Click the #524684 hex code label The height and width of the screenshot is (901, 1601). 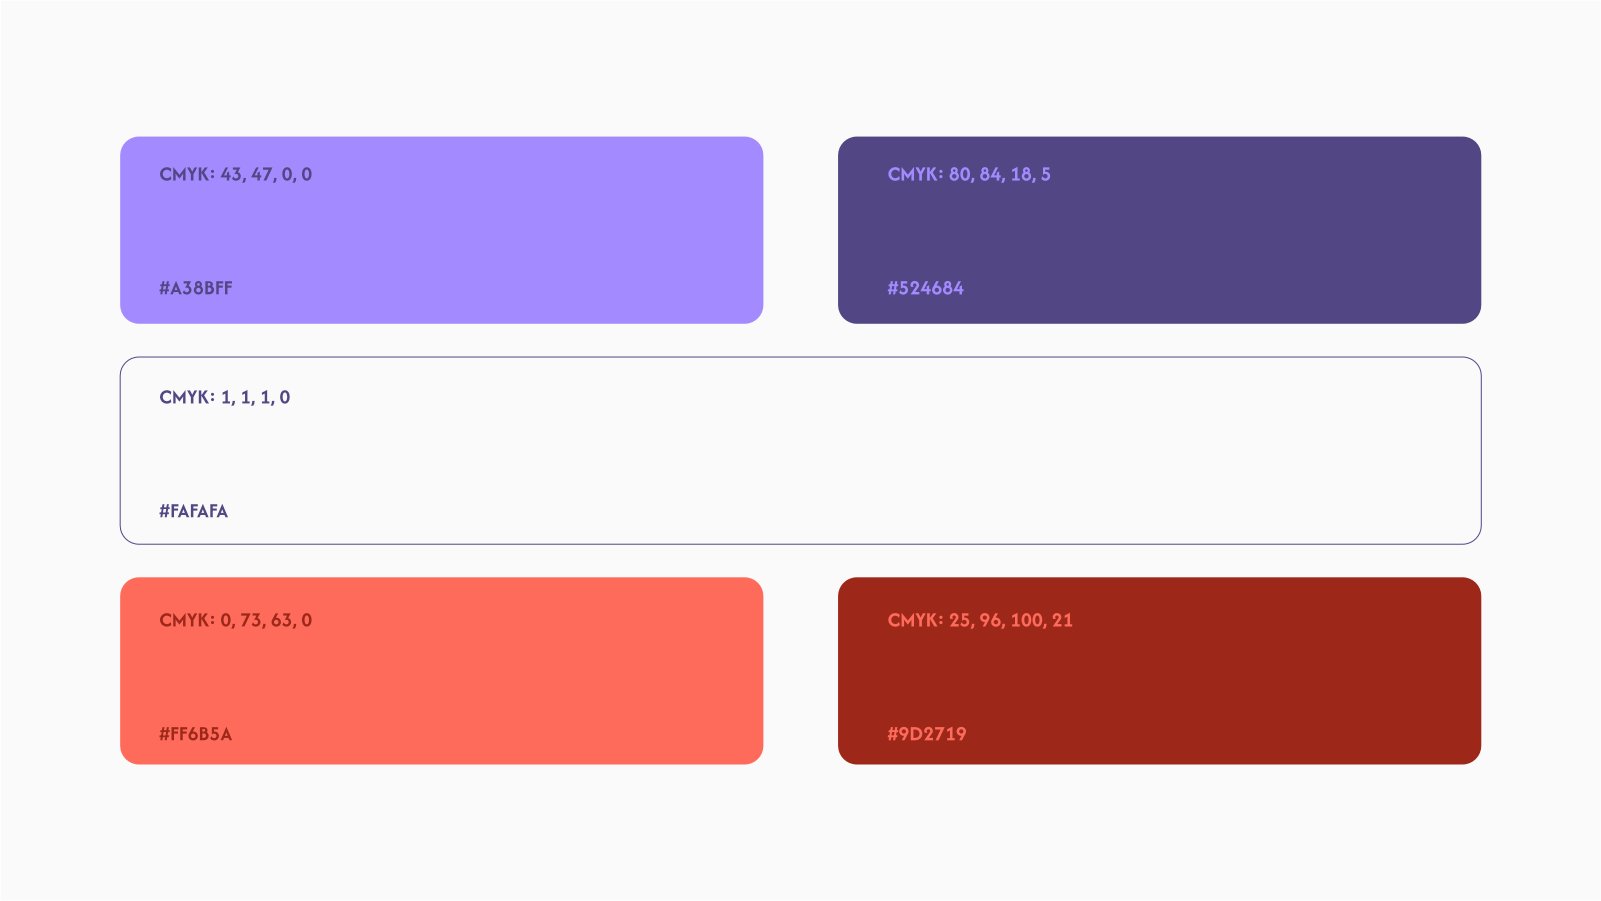926,288
